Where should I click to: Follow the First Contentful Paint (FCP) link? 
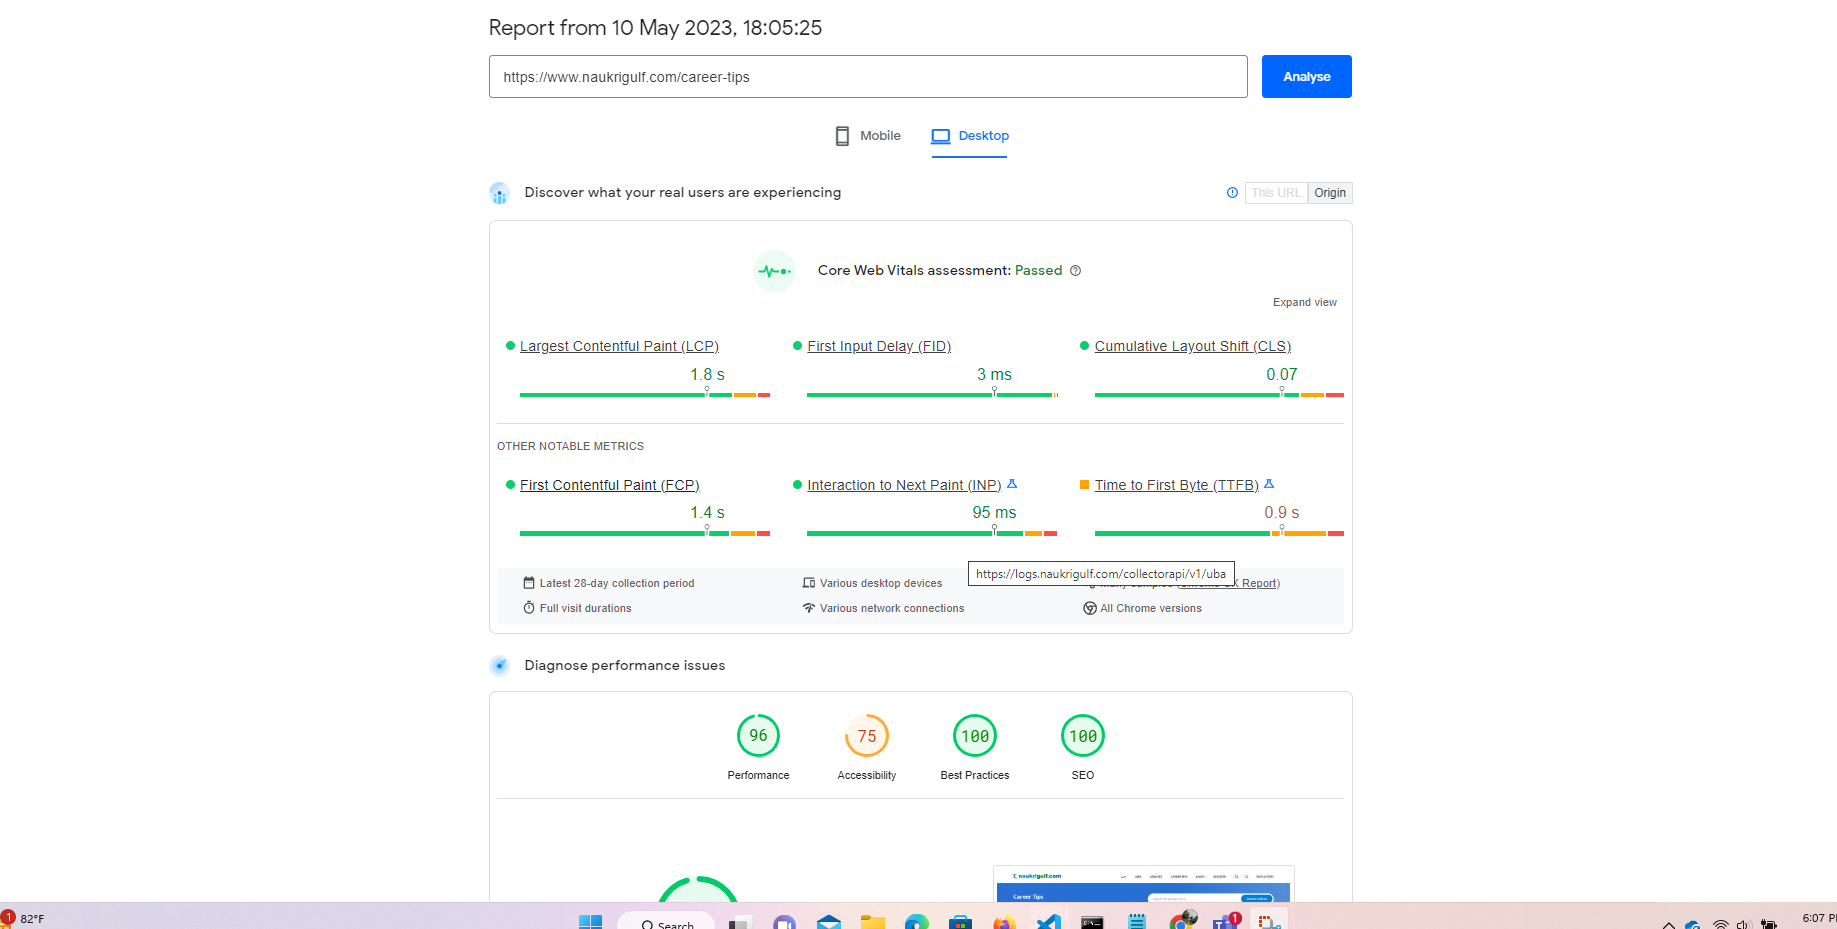pyautogui.click(x=609, y=485)
